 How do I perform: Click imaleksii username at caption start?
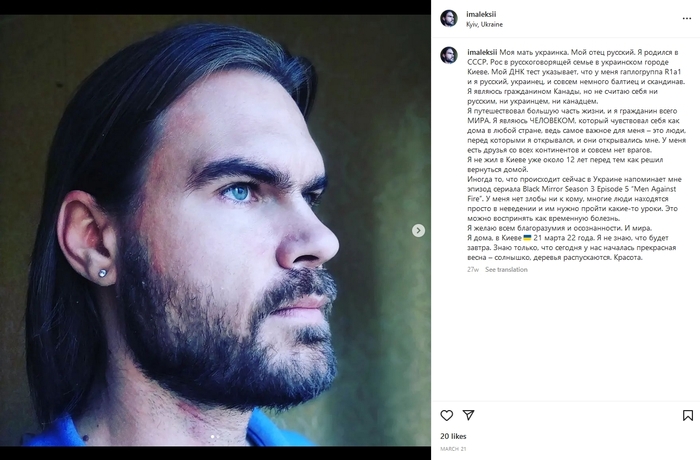click(484, 51)
